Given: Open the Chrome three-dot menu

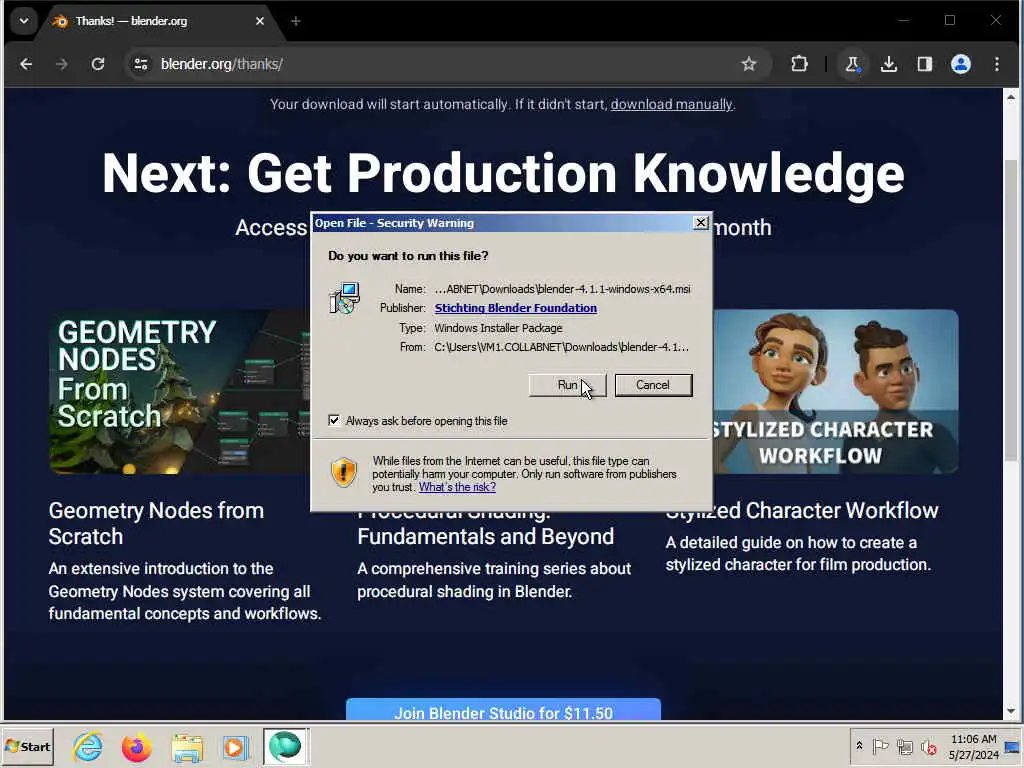Looking at the screenshot, I should pyautogui.click(x=997, y=64).
